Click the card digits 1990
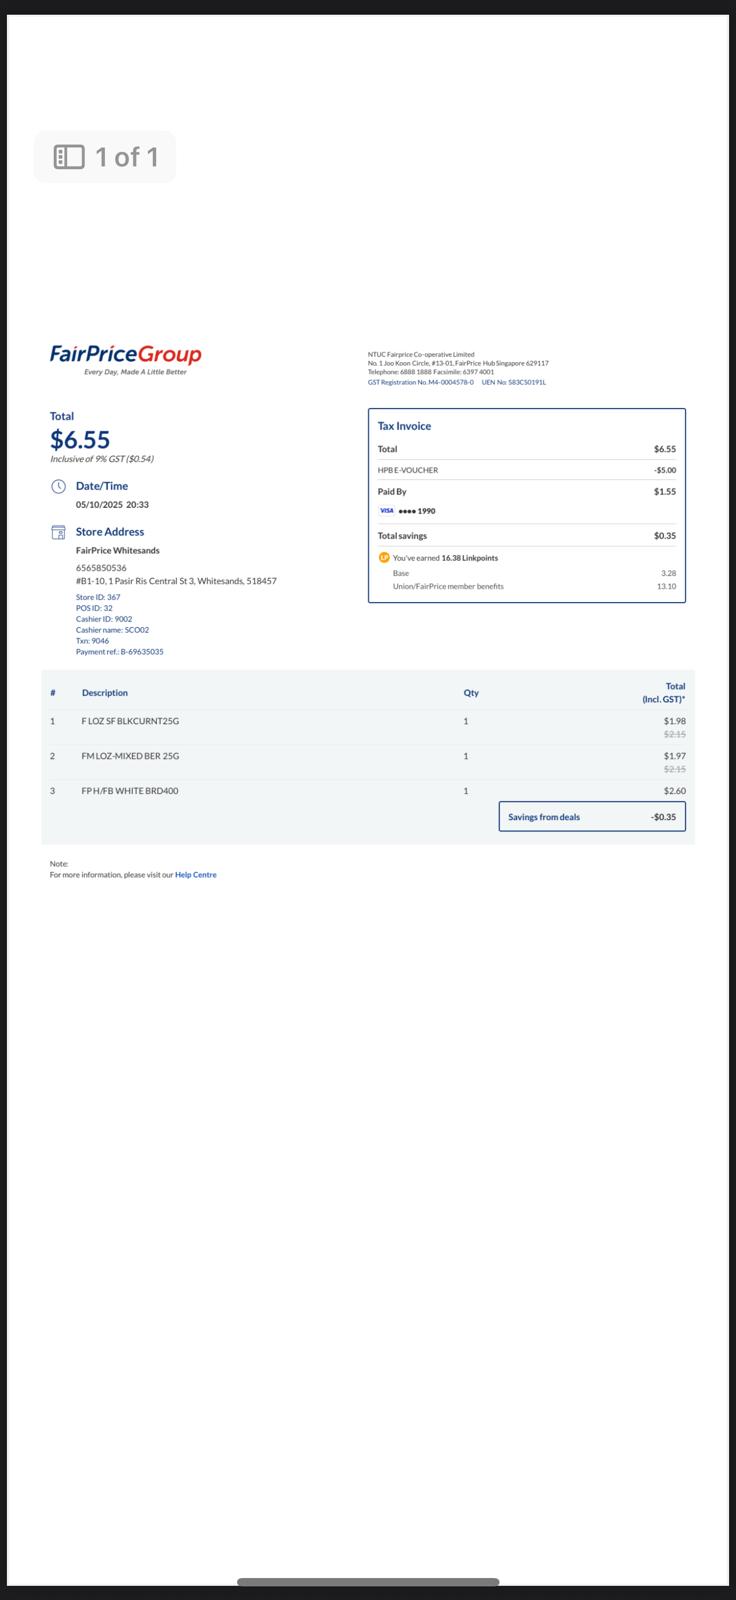 [x=426, y=511]
